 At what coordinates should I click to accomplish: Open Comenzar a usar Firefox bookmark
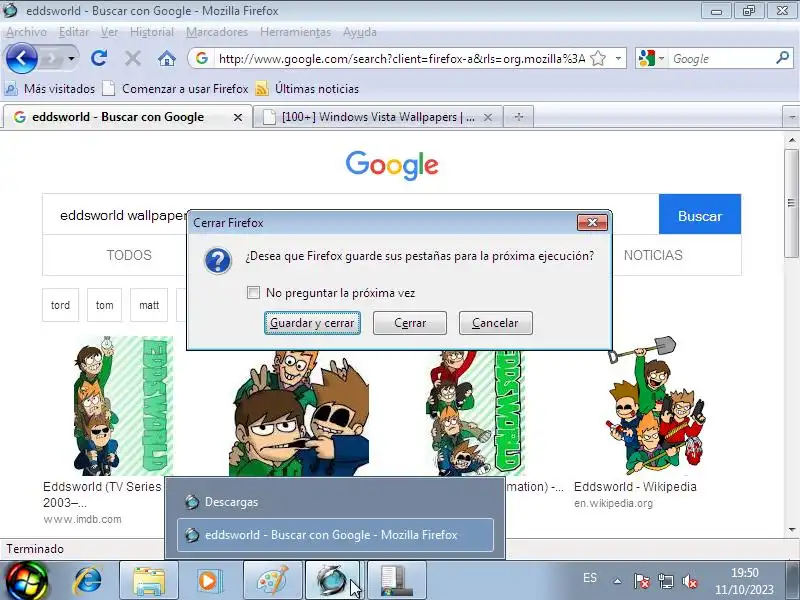(x=175, y=89)
